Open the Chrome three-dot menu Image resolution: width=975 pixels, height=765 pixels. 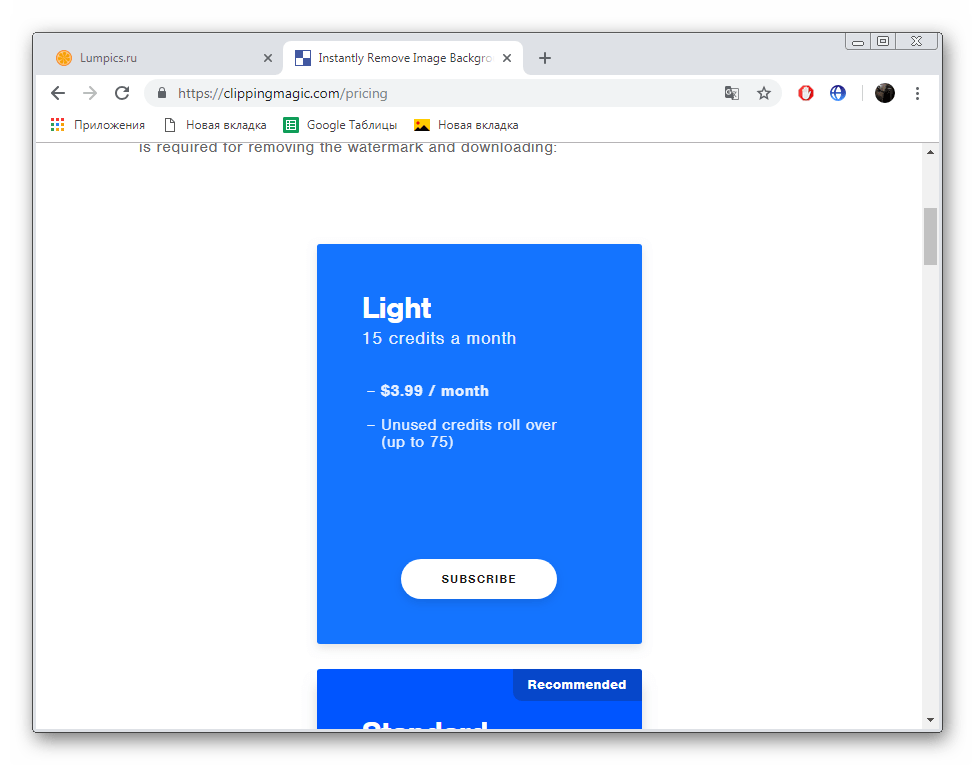(917, 93)
